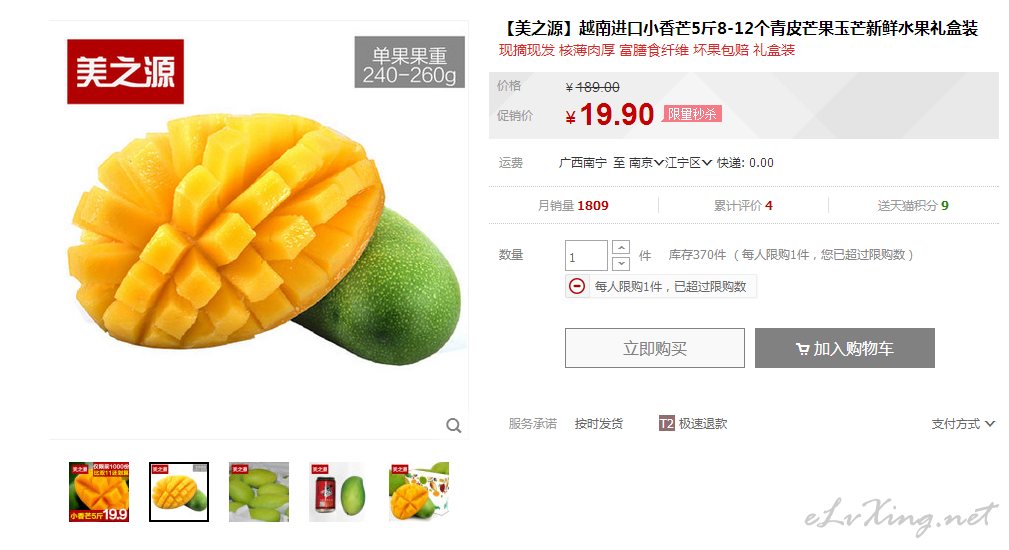Open the 南京 city dropdown

[x=646, y=163]
